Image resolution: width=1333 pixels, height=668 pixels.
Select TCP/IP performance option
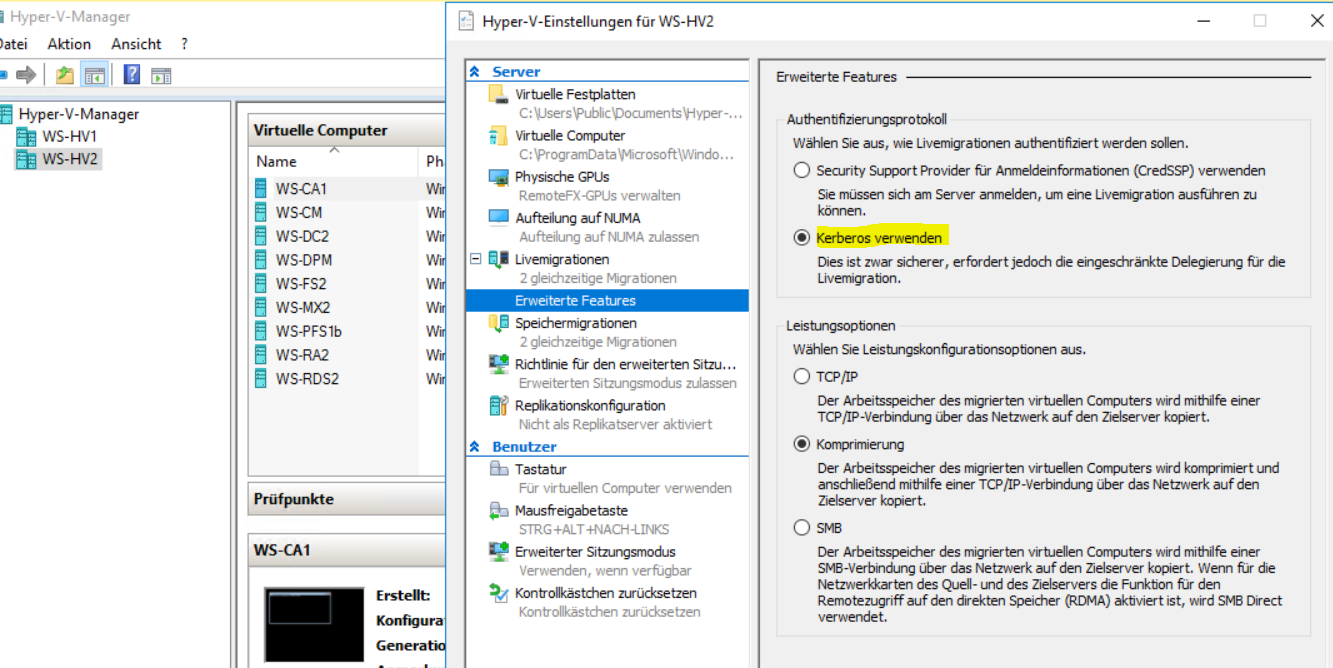click(x=801, y=376)
